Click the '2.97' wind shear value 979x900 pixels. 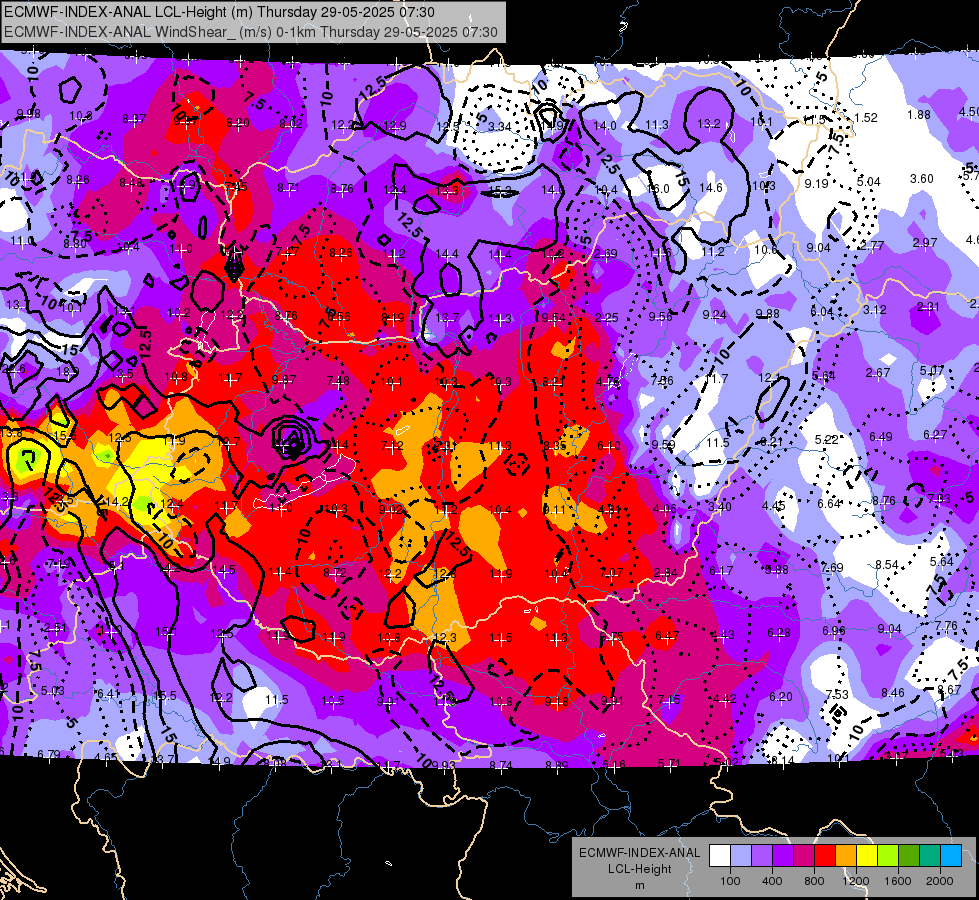[925, 242]
